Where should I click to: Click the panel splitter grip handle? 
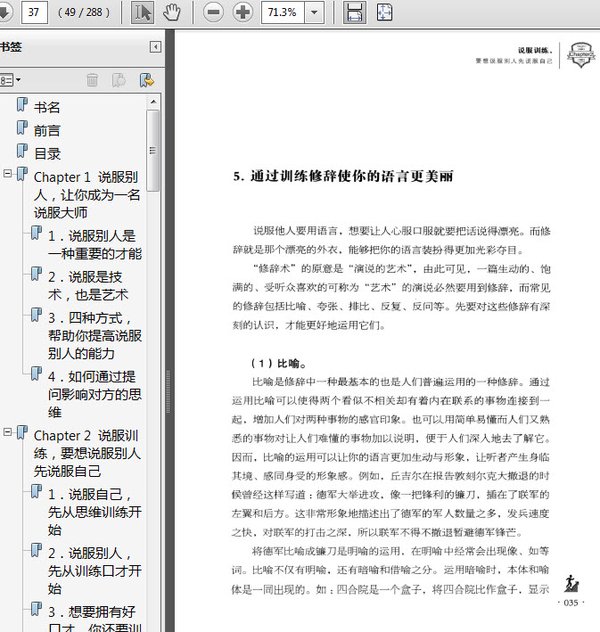[168, 391]
